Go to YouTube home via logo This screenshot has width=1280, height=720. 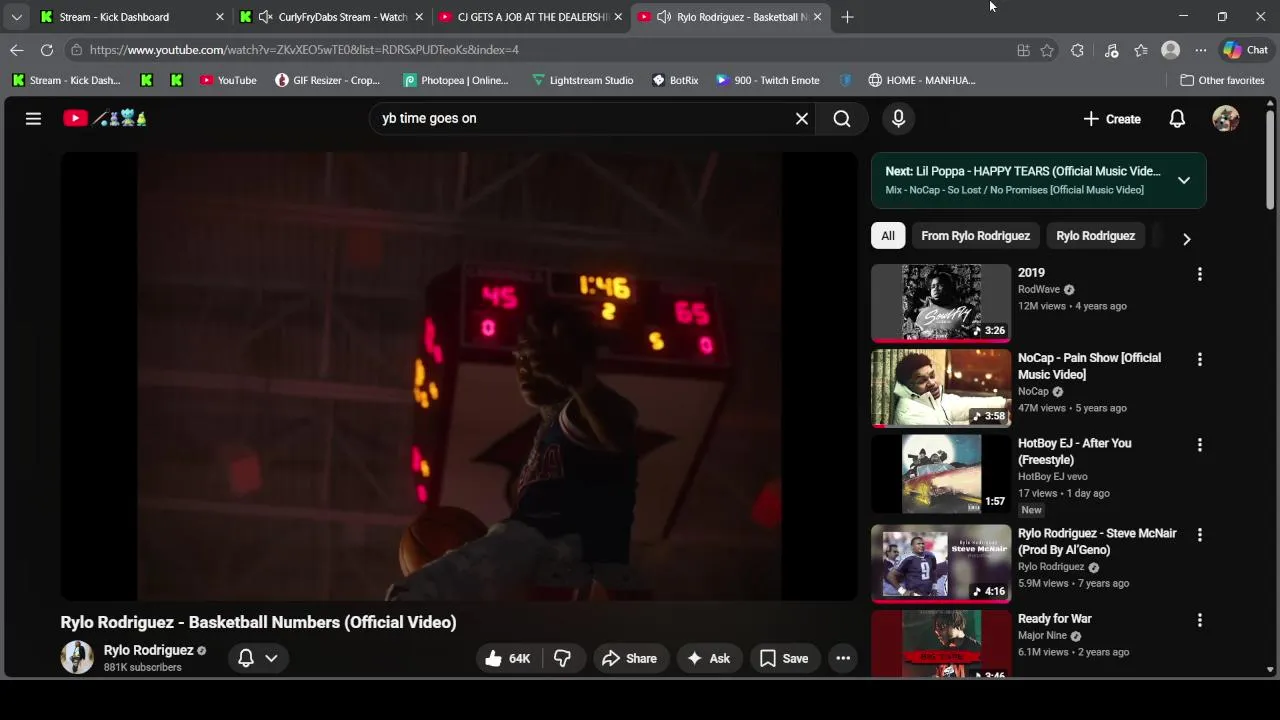[105, 118]
